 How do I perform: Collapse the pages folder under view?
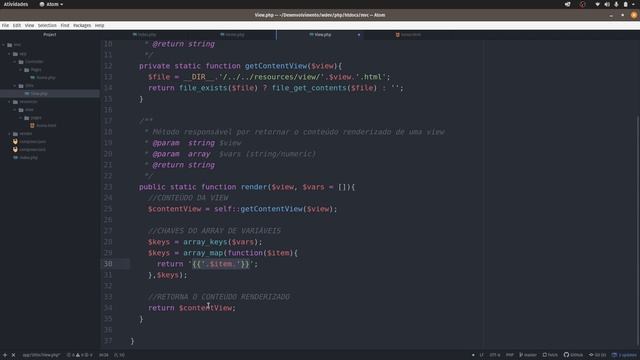tap(21, 118)
